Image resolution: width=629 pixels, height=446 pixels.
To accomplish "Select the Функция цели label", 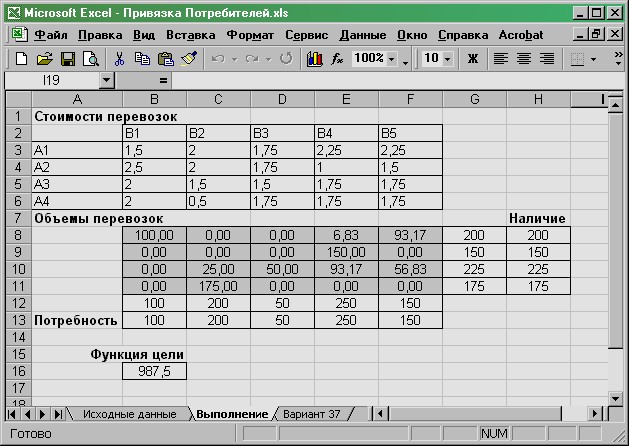I will [137, 354].
